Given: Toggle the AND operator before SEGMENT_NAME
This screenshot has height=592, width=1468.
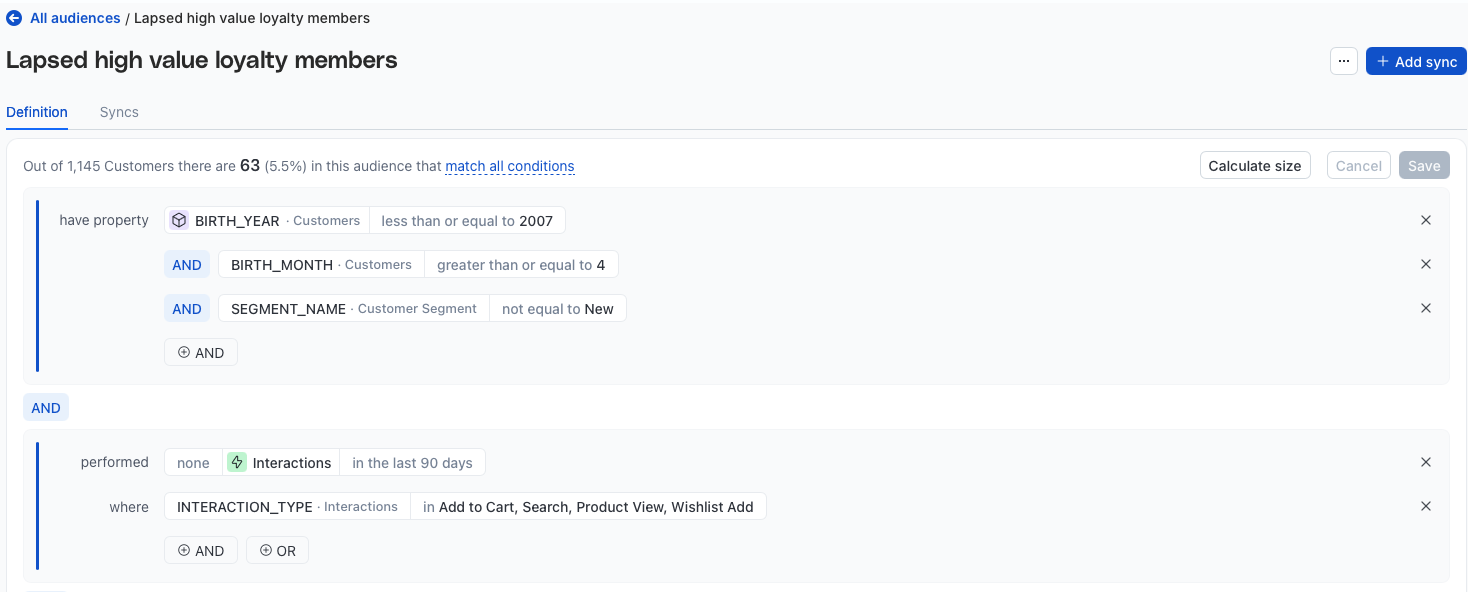Looking at the screenshot, I should pos(187,309).
